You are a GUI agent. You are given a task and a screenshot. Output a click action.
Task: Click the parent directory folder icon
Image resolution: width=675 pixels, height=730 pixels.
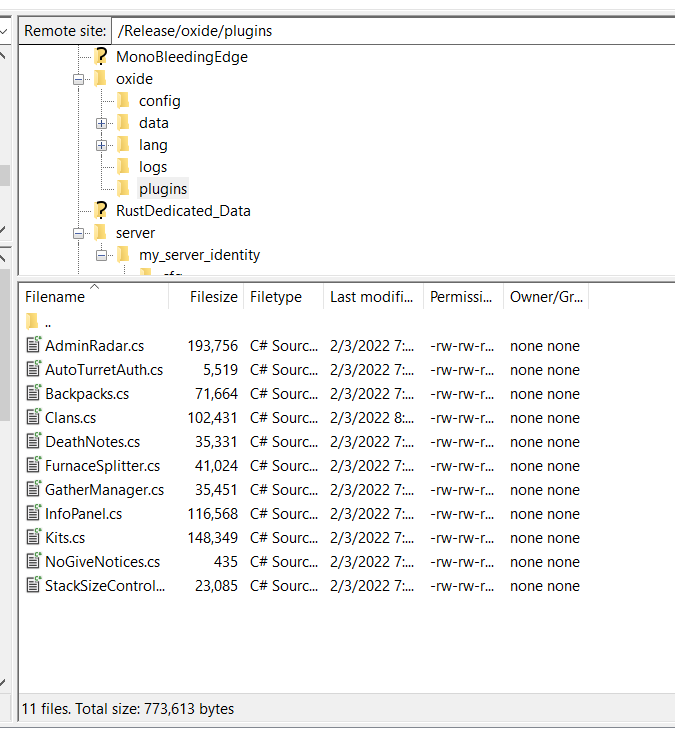pyautogui.click(x=32, y=321)
